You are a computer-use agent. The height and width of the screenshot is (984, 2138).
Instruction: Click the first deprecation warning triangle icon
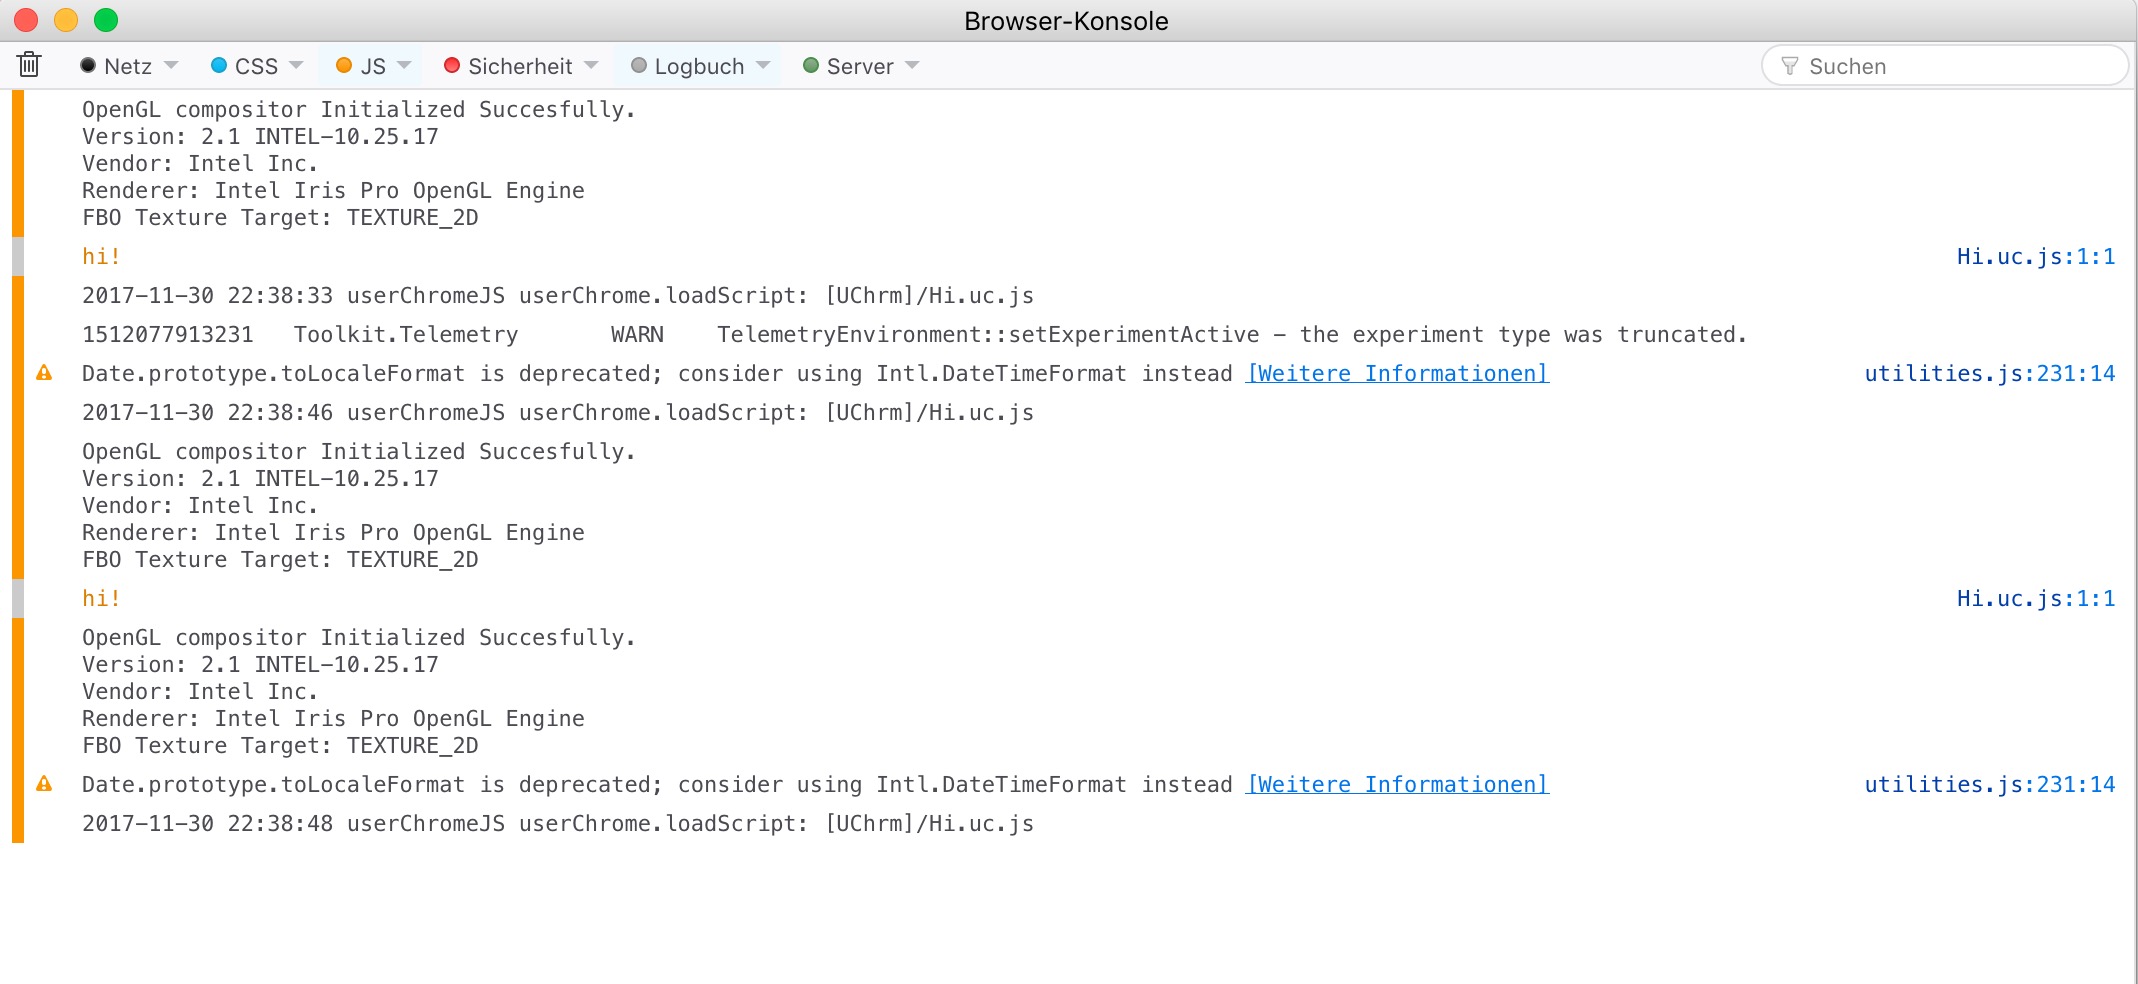[x=44, y=373]
